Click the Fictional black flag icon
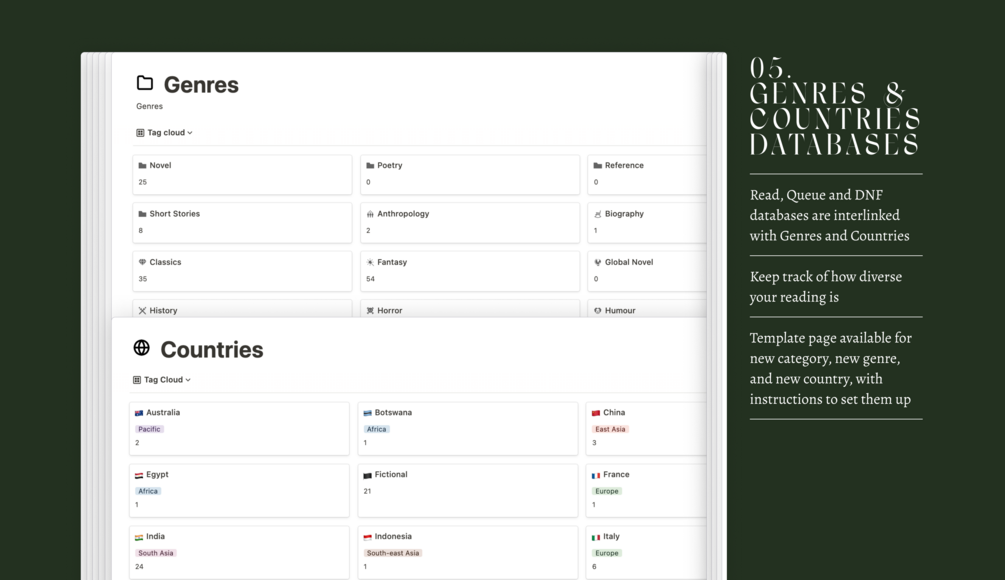Image resolution: width=1005 pixels, height=580 pixels. click(x=367, y=476)
